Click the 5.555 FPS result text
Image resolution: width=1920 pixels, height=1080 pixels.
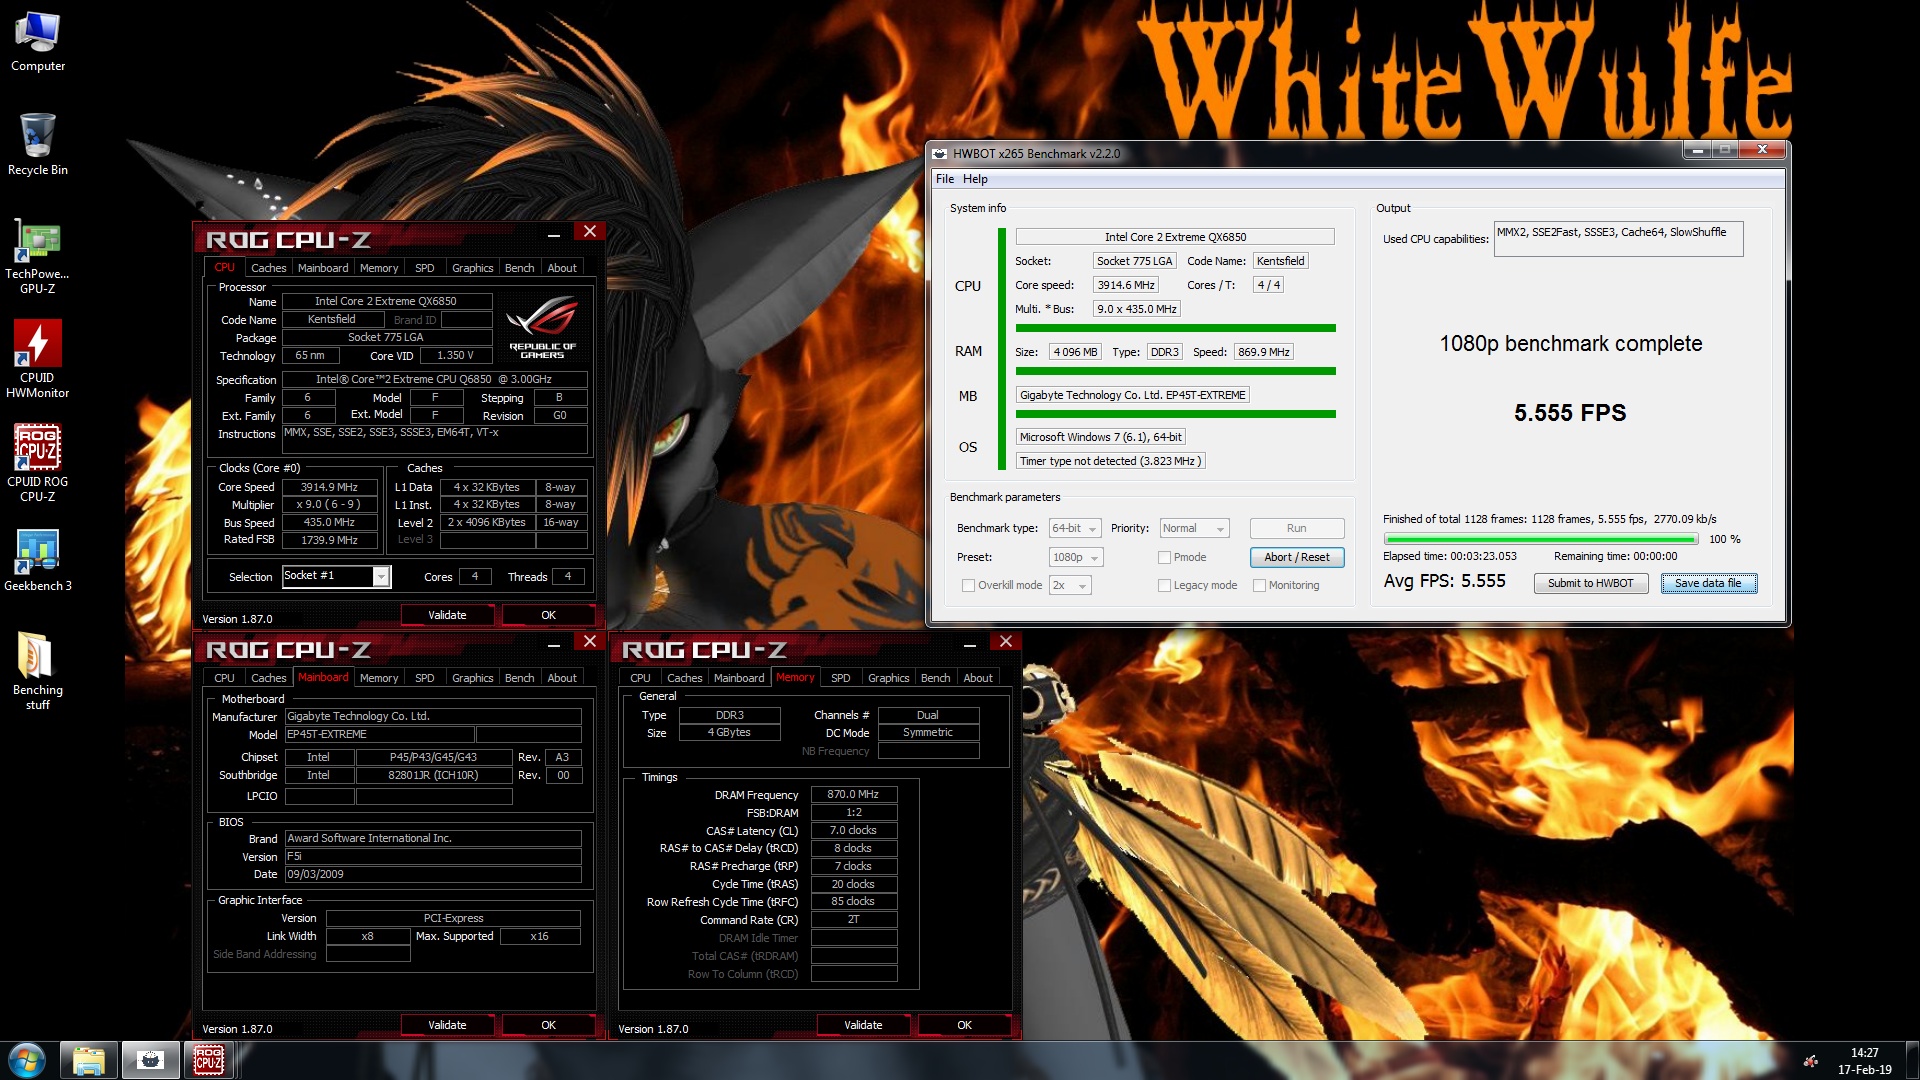click(x=1570, y=413)
